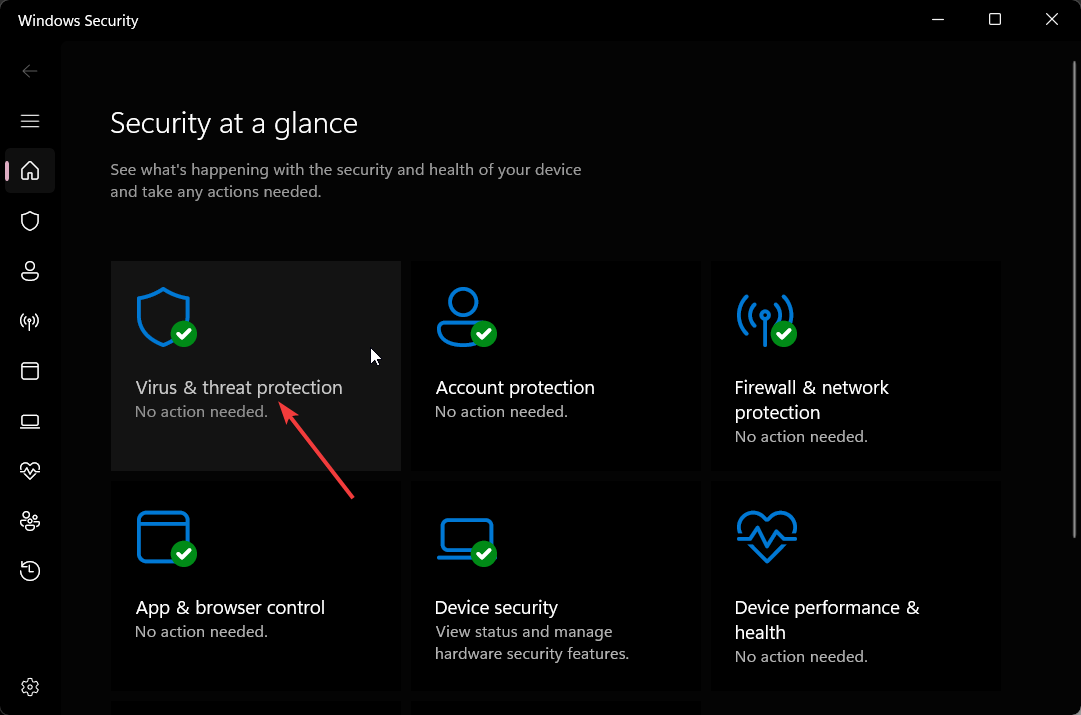Click the antenna icon on Firewall card

pyautogui.click(x=765, y=319)
